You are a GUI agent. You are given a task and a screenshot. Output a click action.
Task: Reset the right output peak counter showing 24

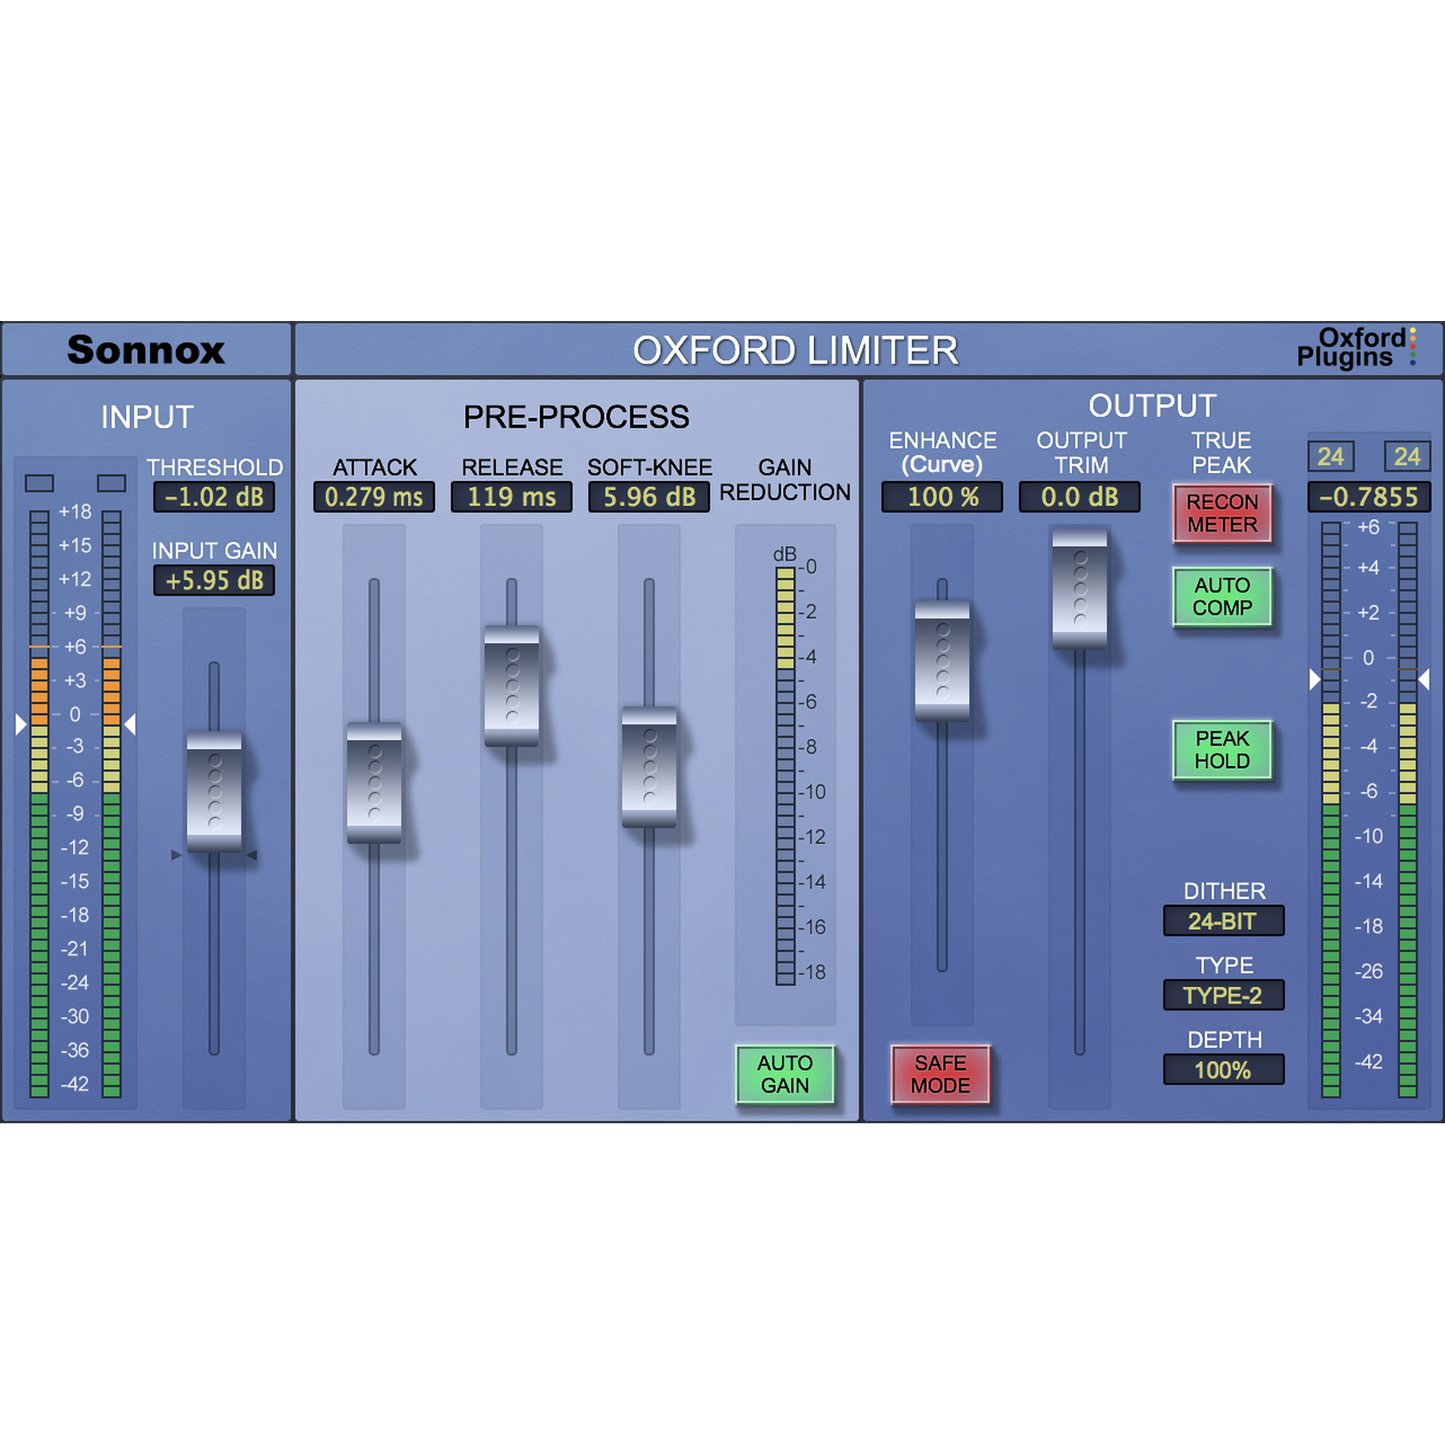click(x=1406, y=457)
